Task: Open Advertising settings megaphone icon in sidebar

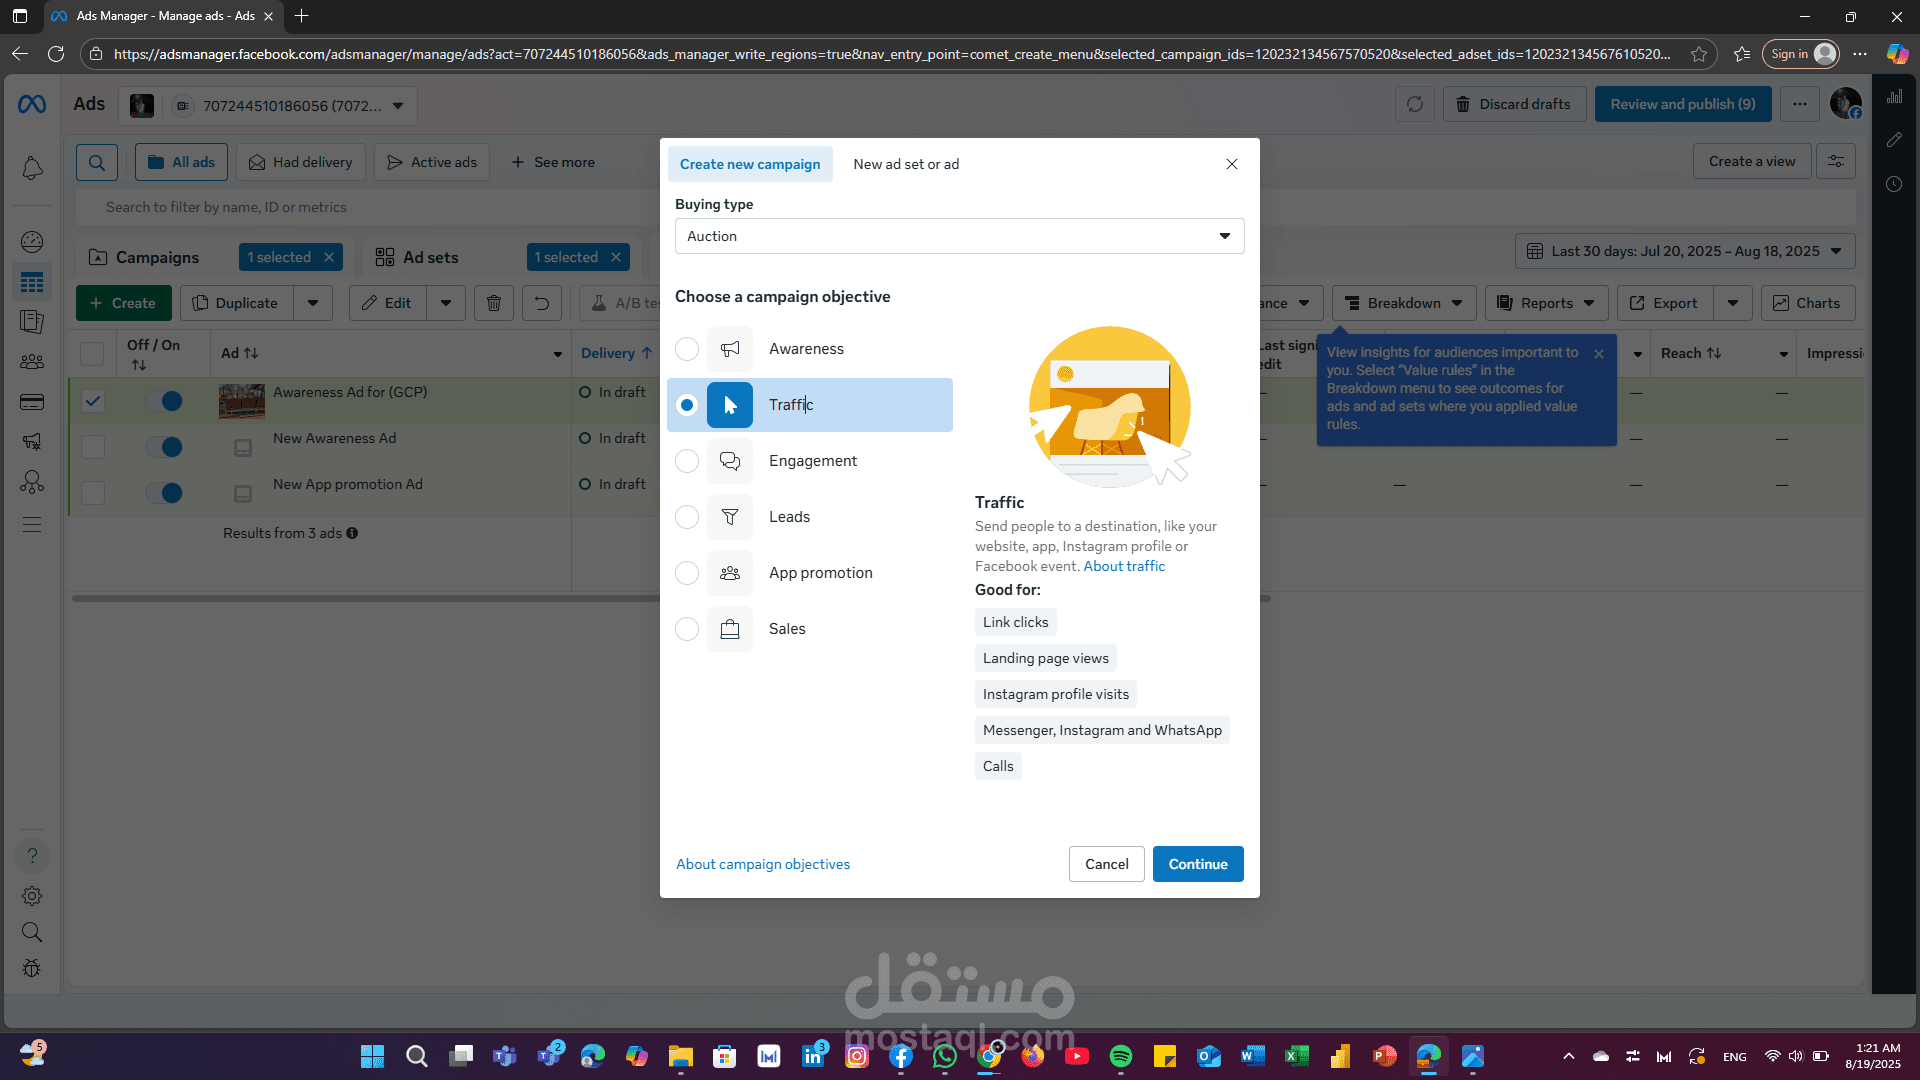Action: [32, 441]
